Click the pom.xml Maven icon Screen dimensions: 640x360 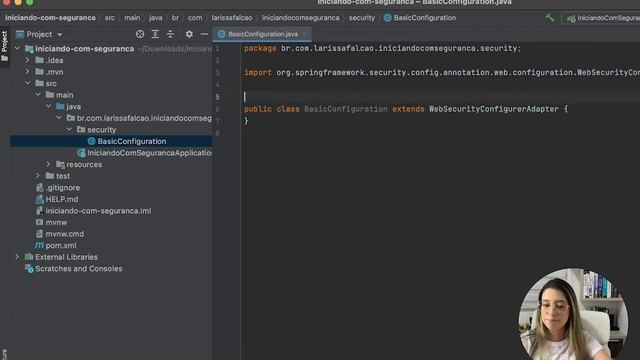tap(39, 245)
